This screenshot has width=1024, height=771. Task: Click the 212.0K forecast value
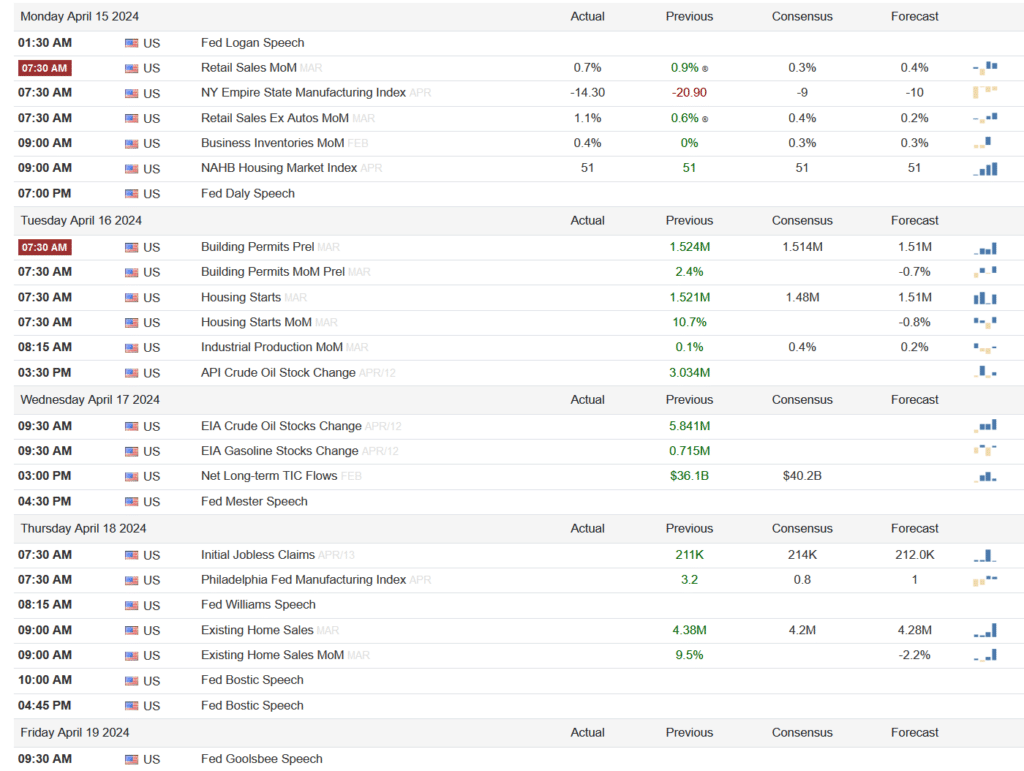click(914, 554)
